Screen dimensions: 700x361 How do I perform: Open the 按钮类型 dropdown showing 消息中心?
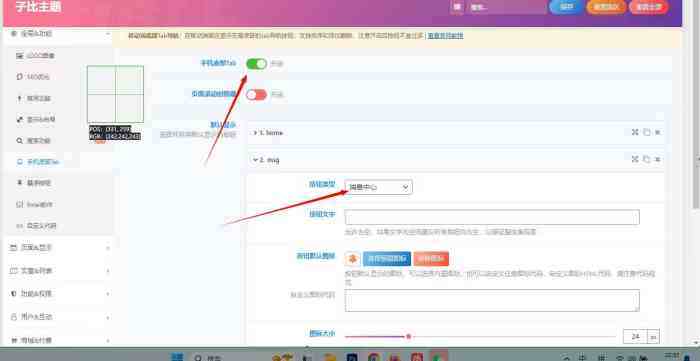coord(379,187)
